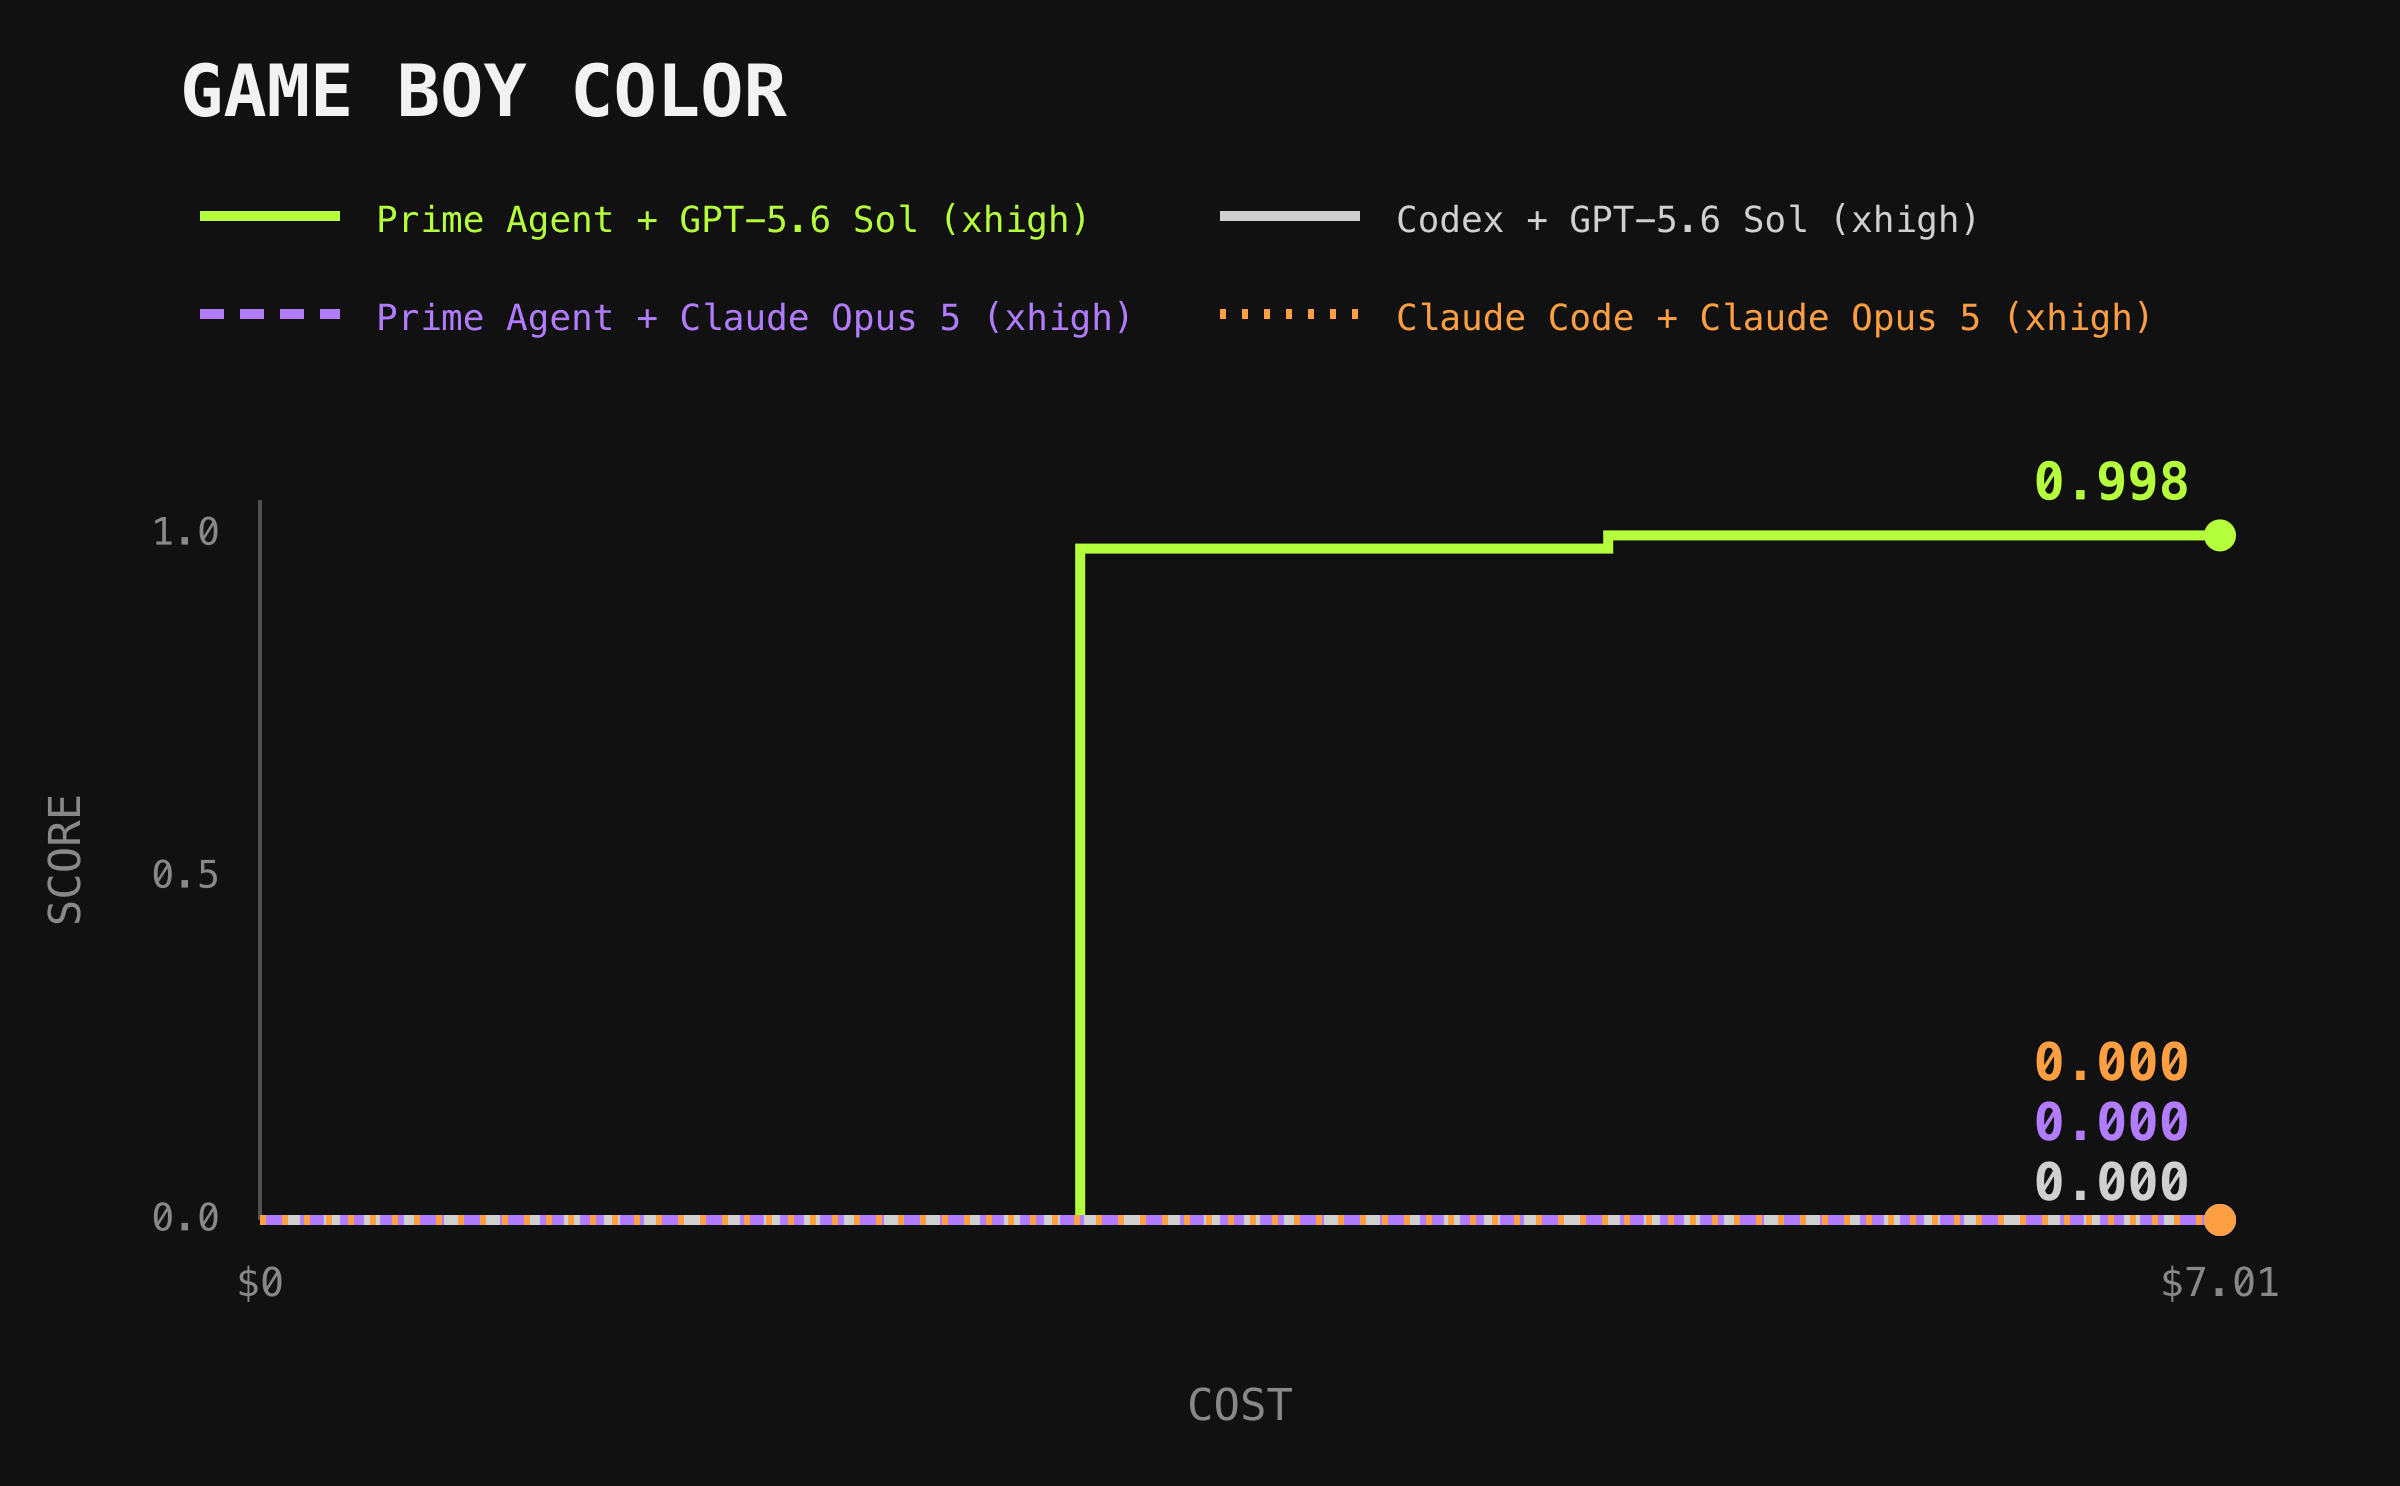Click the orange 0.000 score label
Viewport: 2400px width, 1486px height.
[x=2112, y=1062]
